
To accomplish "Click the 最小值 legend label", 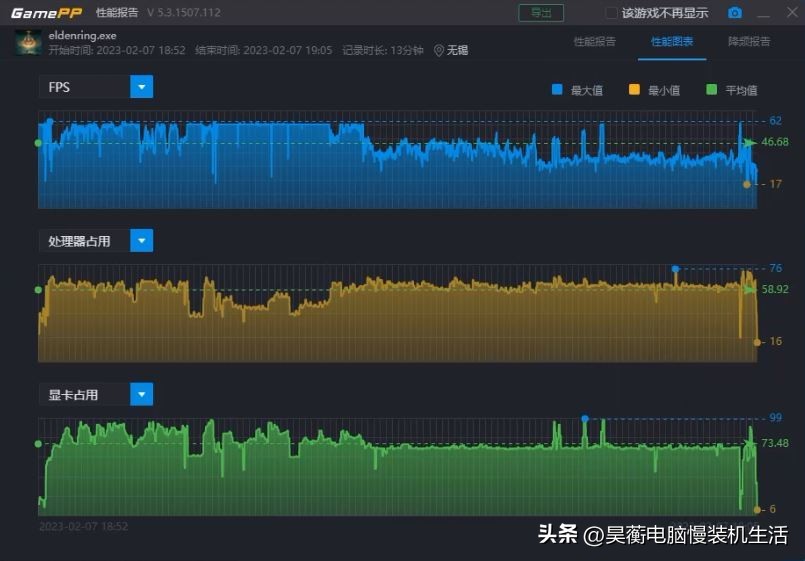I will (x=664, y=90).
